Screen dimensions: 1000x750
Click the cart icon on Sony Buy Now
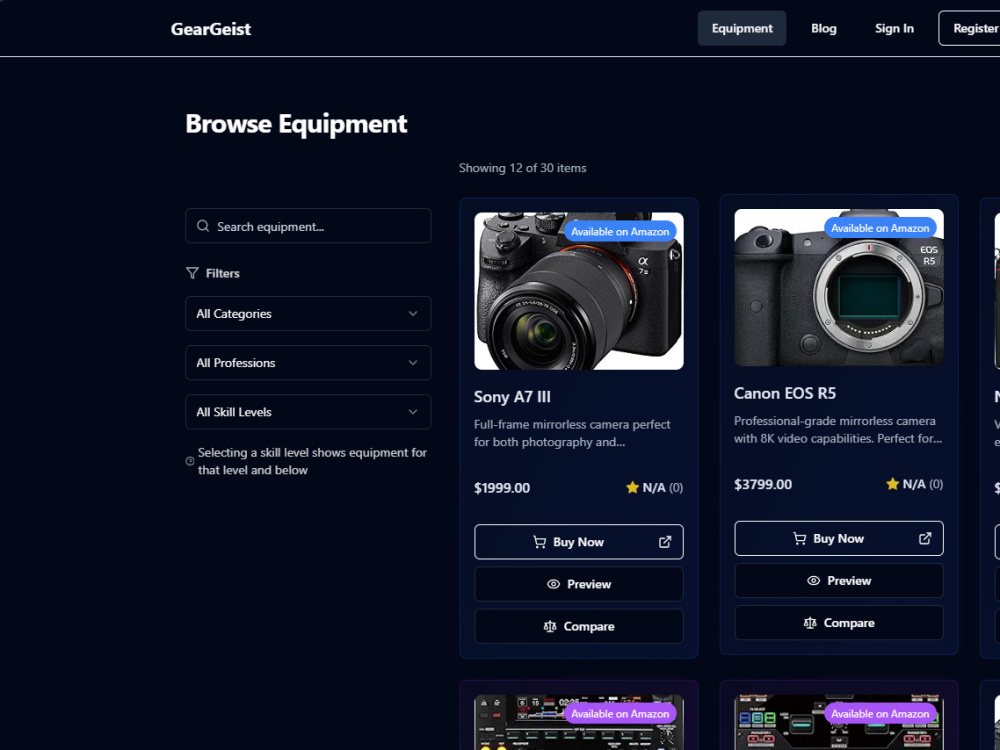[540, 542]
